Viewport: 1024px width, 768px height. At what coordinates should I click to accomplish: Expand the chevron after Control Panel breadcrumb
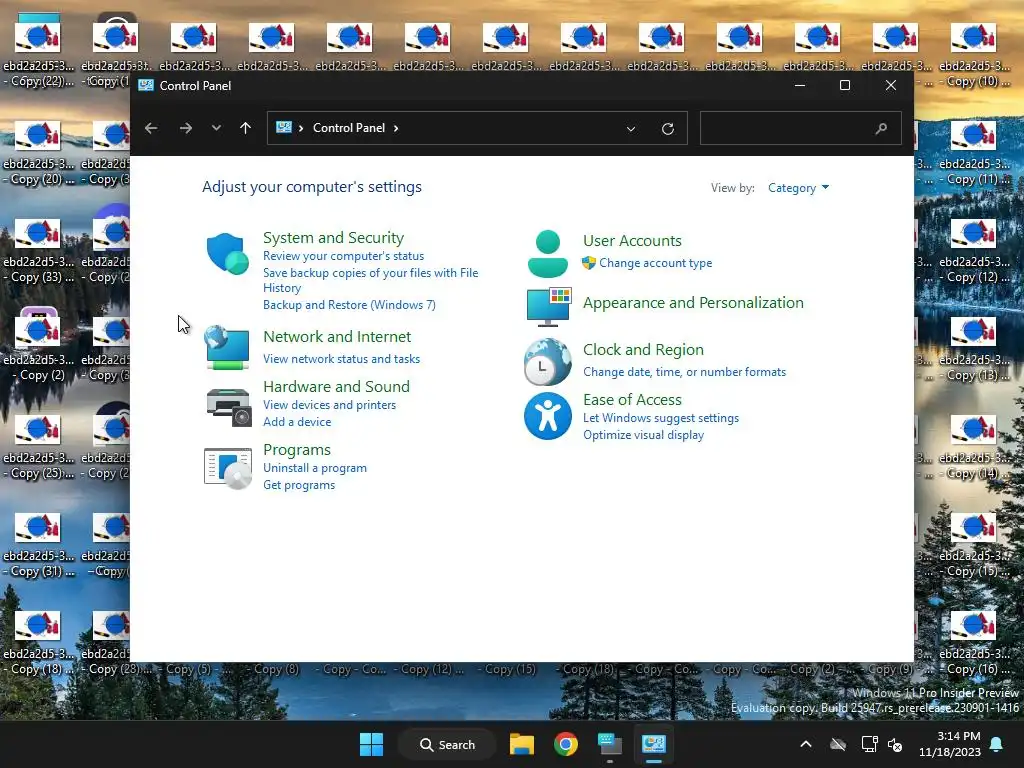(x=396, y=128)
